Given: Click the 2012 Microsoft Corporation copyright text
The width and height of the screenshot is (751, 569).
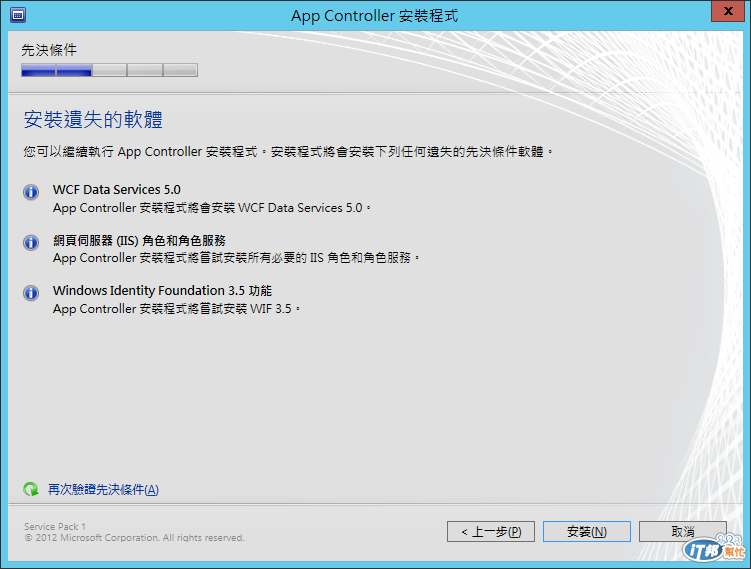Looking at the screenshot, I should (x=134, y=538).
